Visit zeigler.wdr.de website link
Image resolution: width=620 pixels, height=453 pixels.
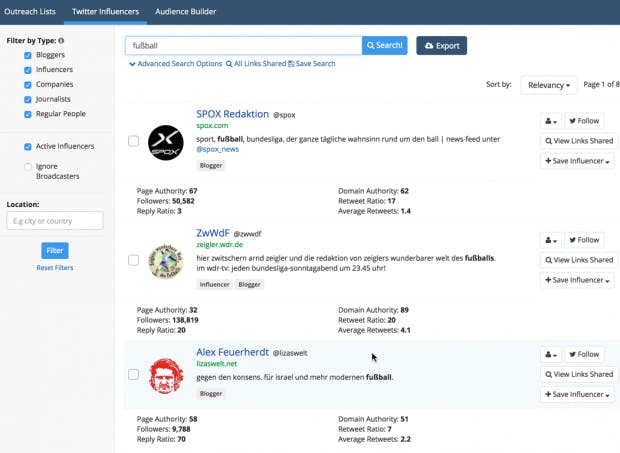[219, 245]
